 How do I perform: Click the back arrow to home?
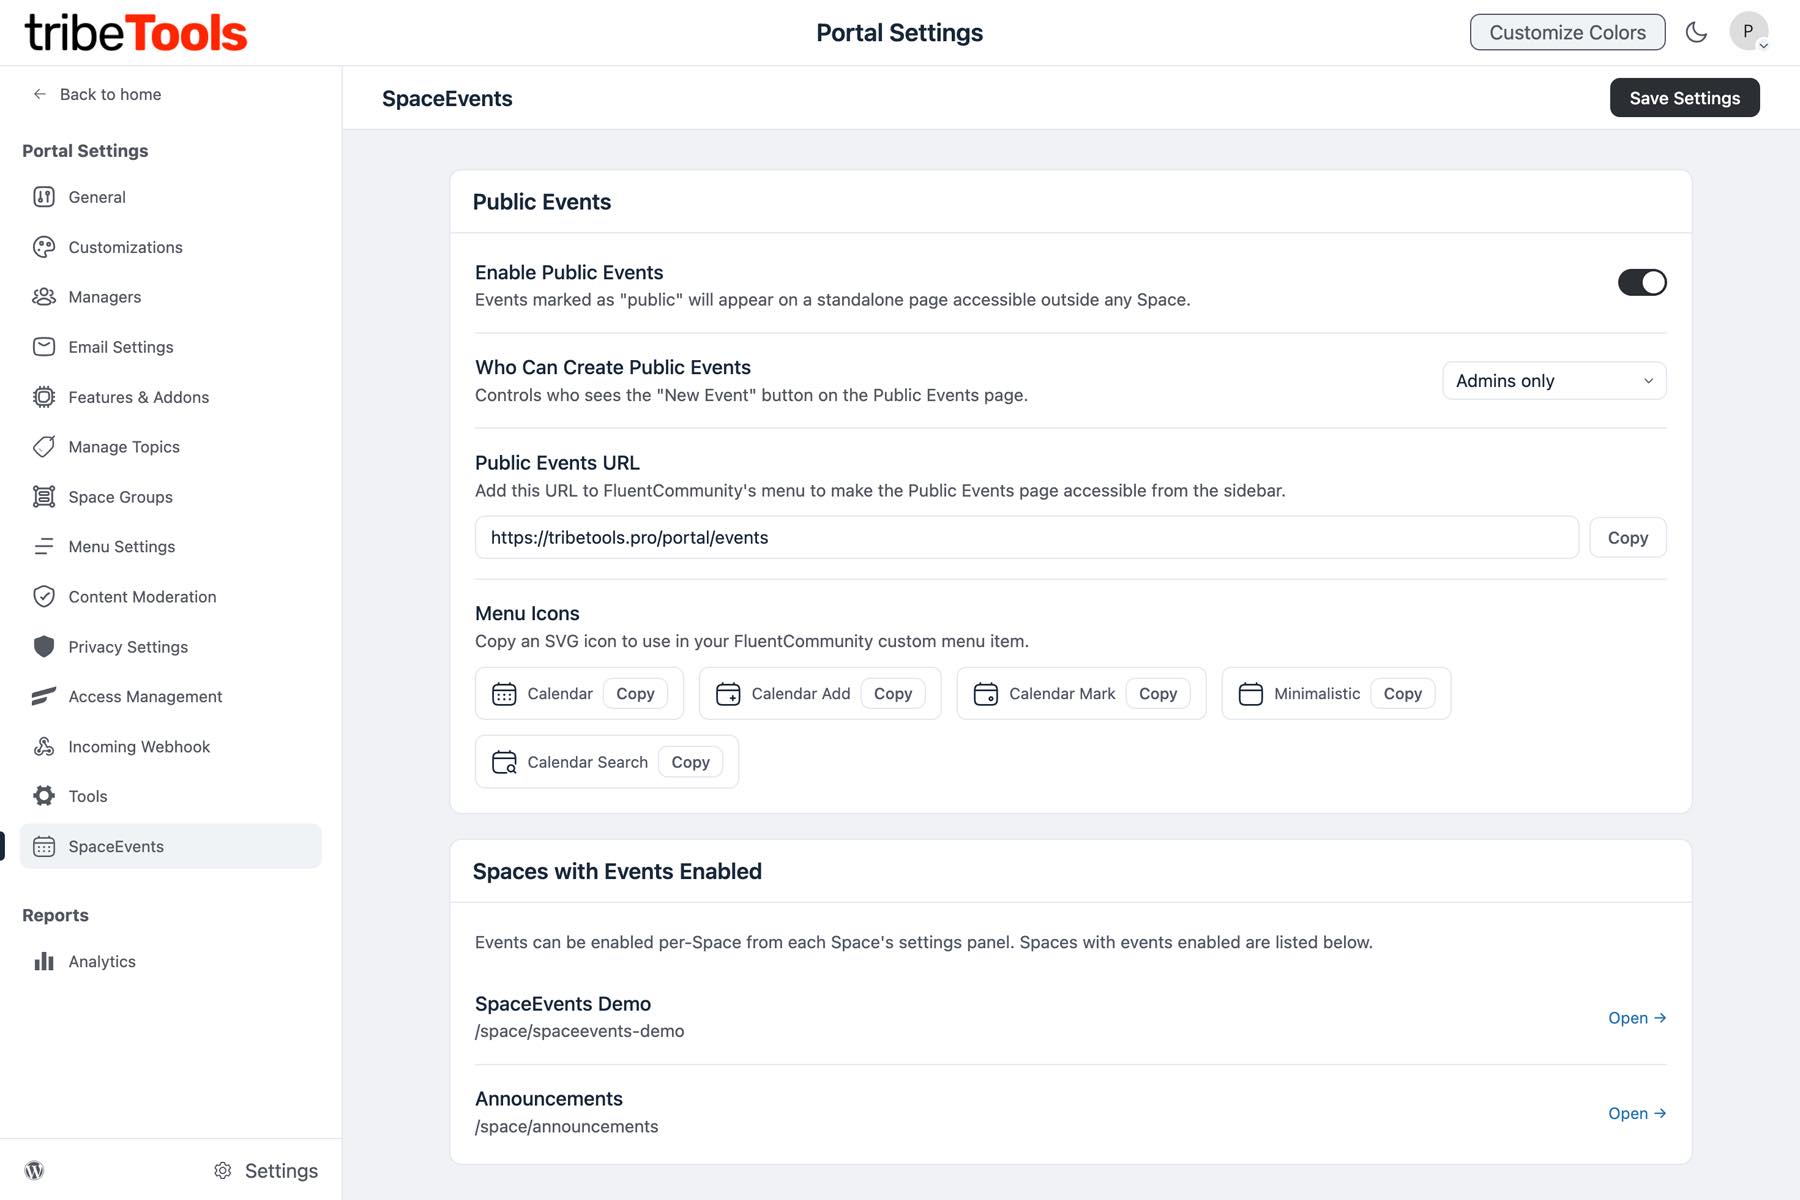pos(40,94)
